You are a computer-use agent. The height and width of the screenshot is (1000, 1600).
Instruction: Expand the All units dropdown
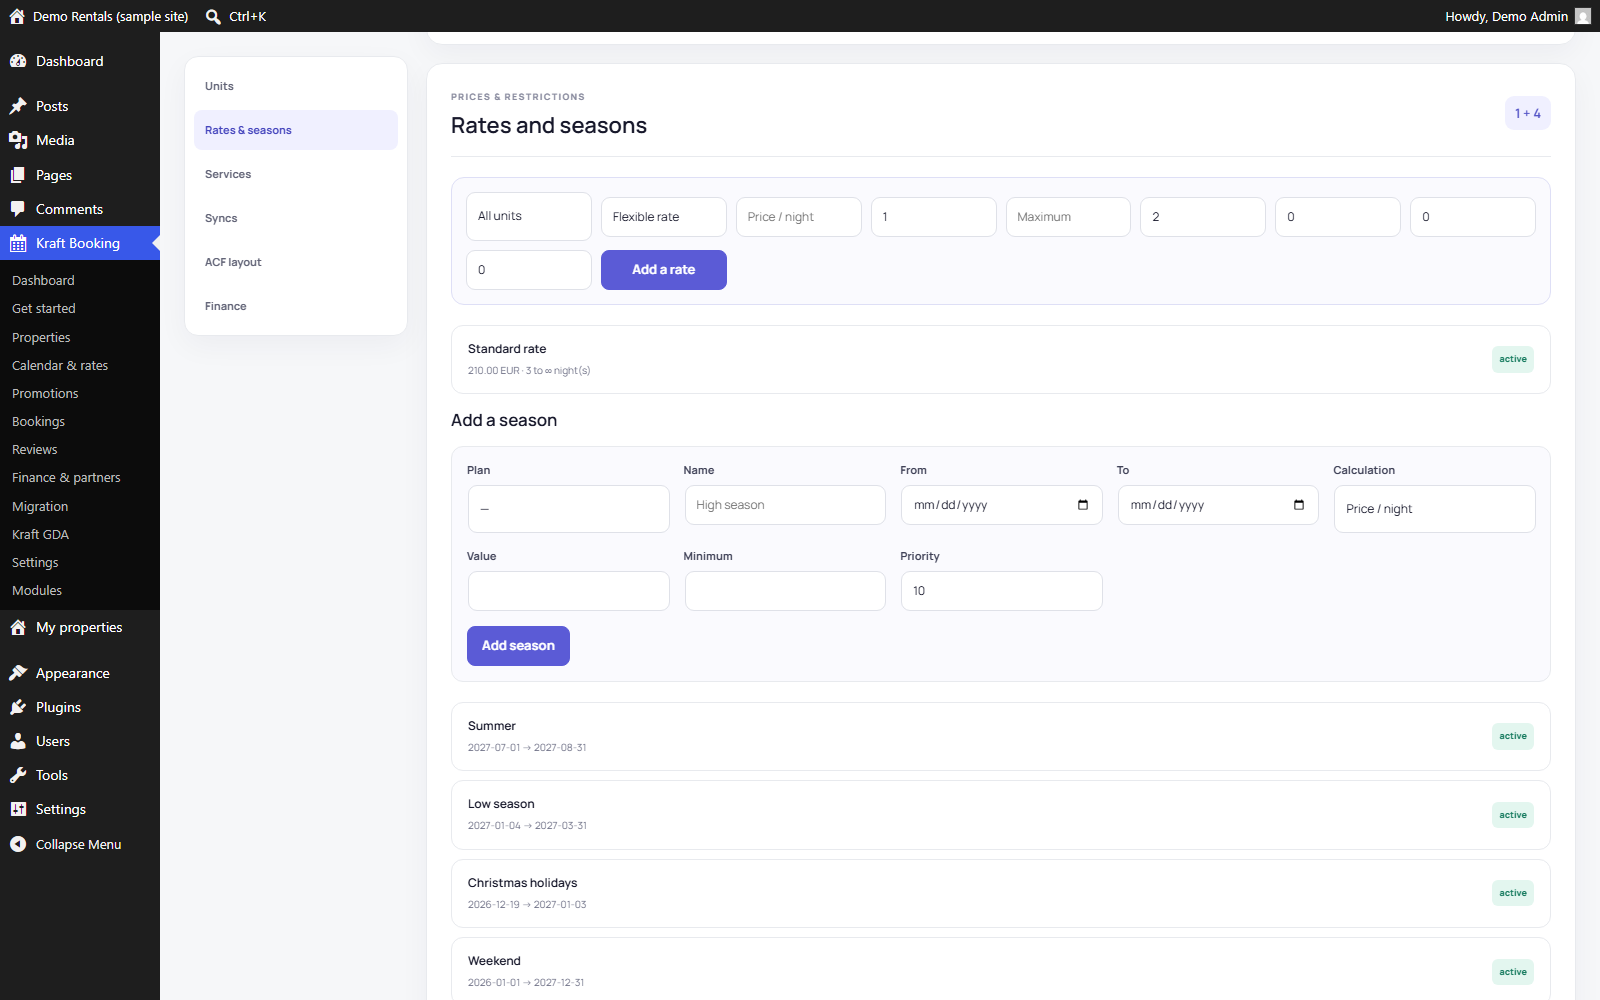click(x=529, y=216)
